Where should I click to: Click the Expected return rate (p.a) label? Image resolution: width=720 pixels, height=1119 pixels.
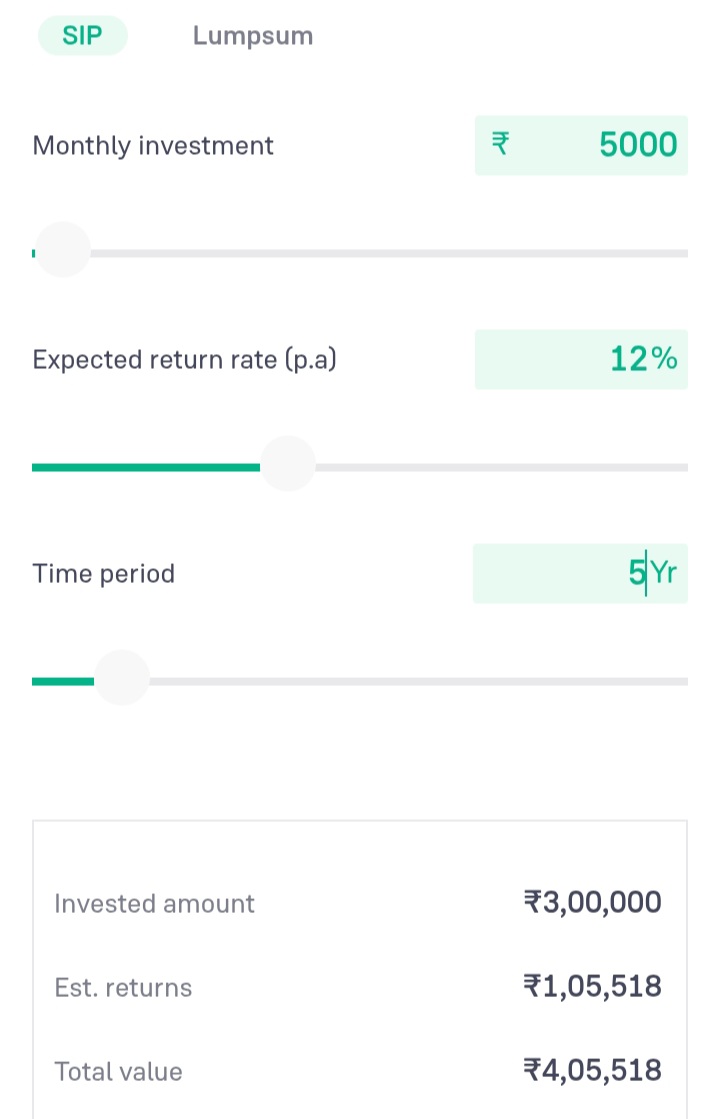(x=184, y=360)
